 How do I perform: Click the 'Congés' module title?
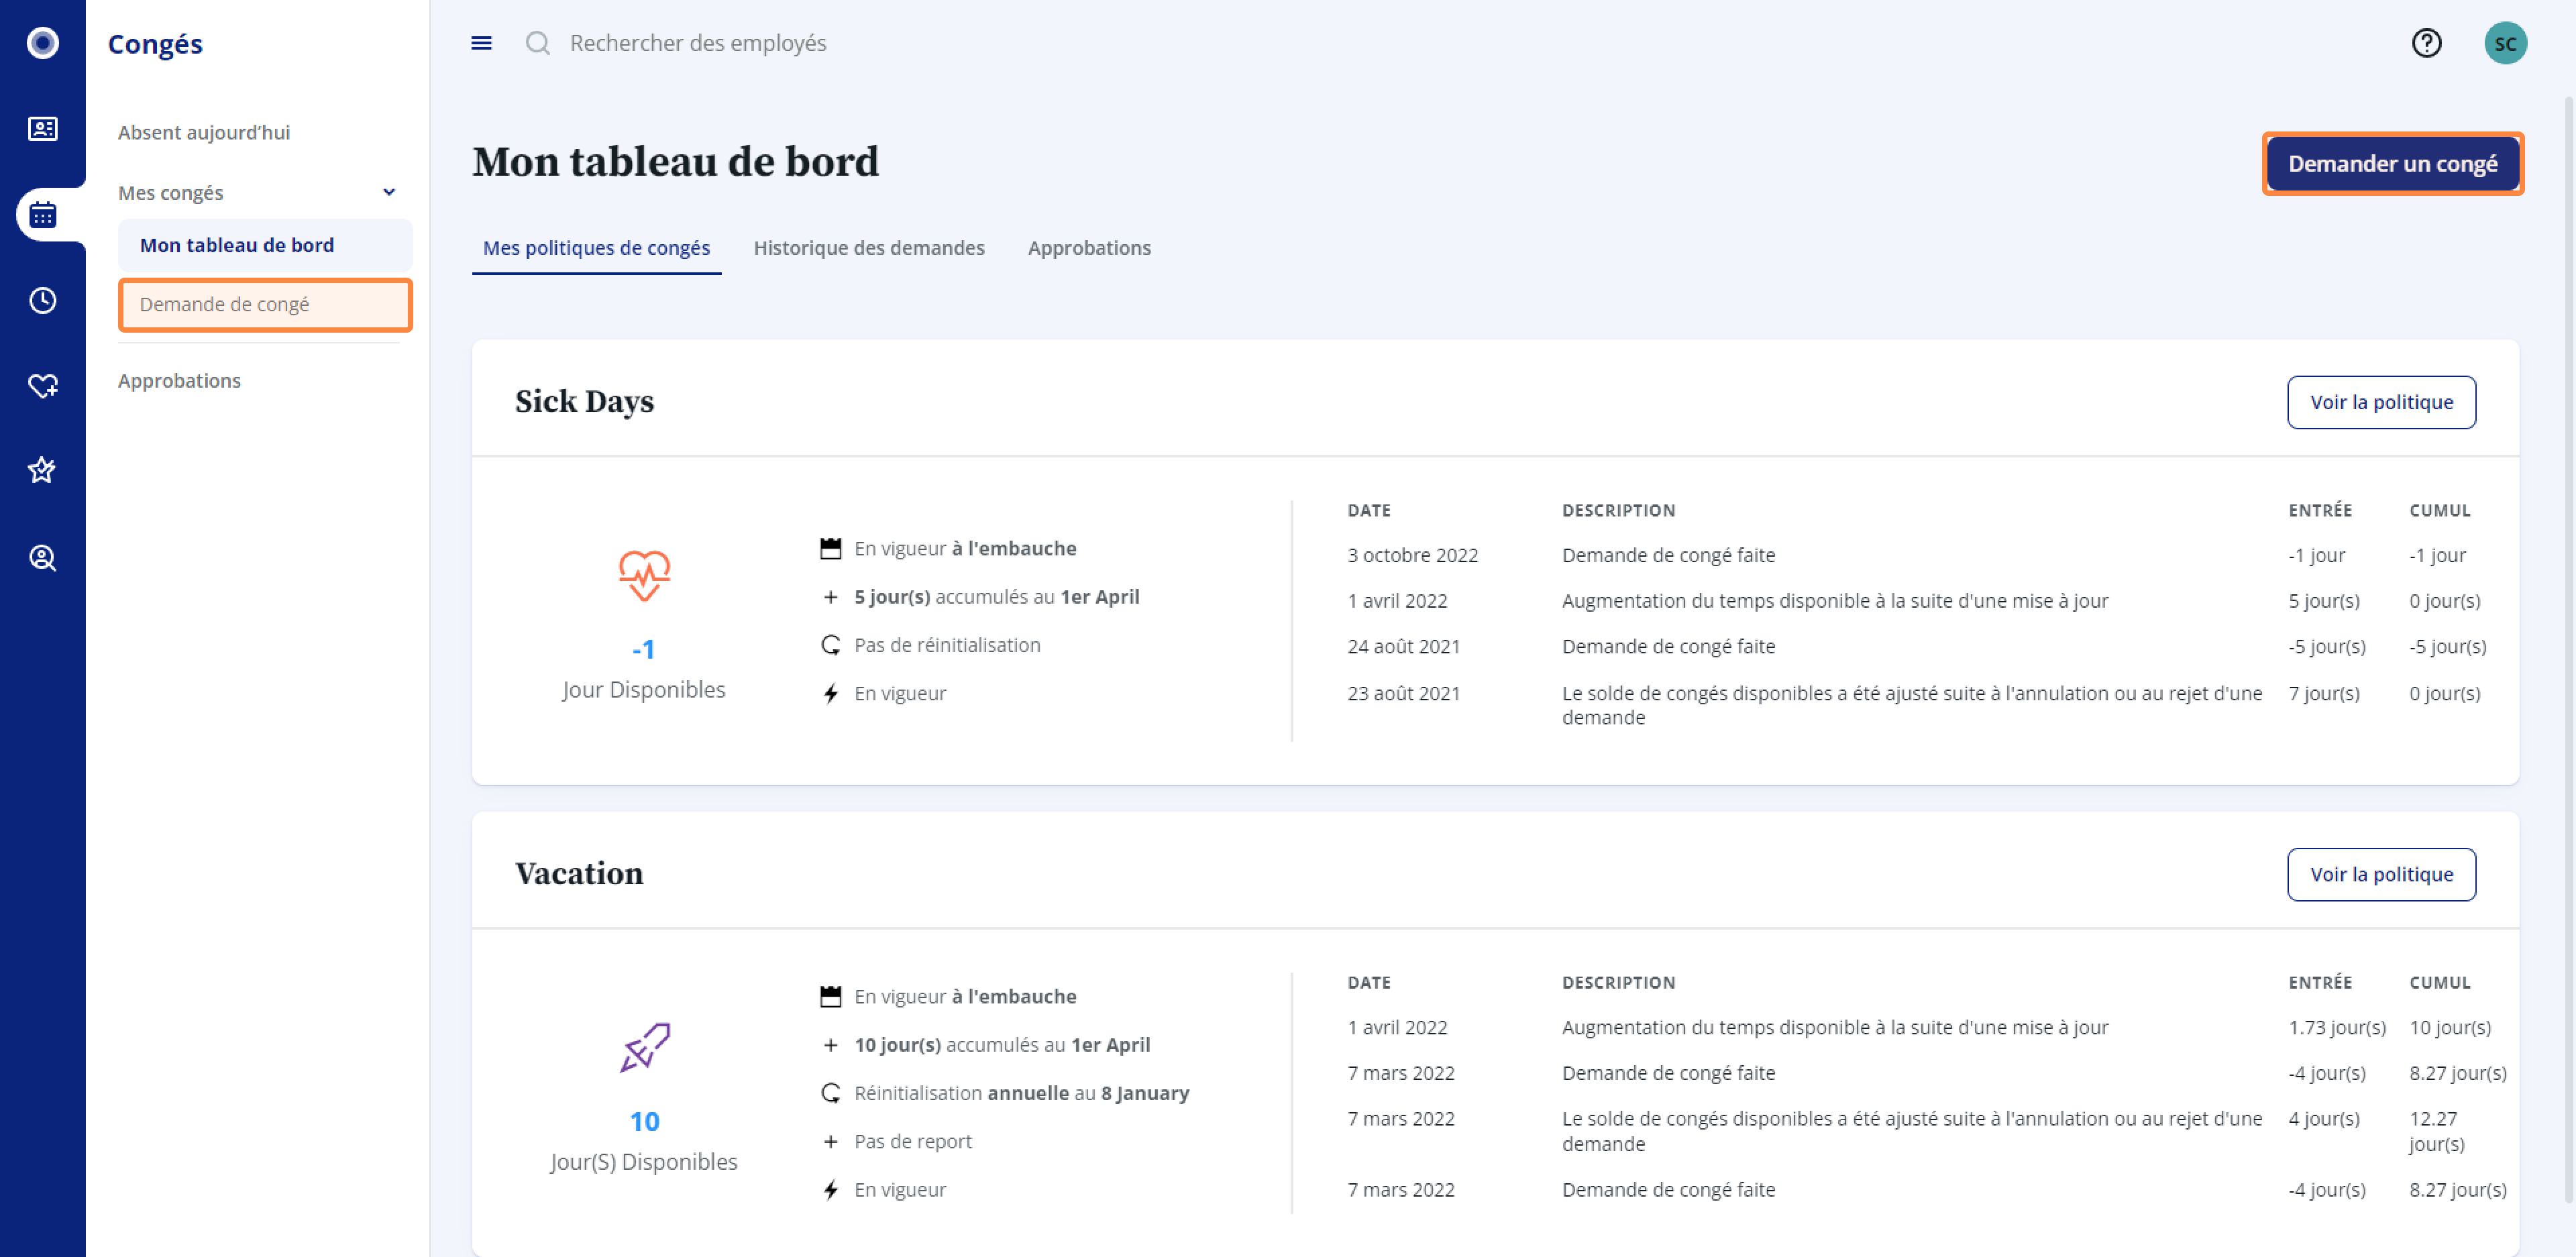coord(155,44)
